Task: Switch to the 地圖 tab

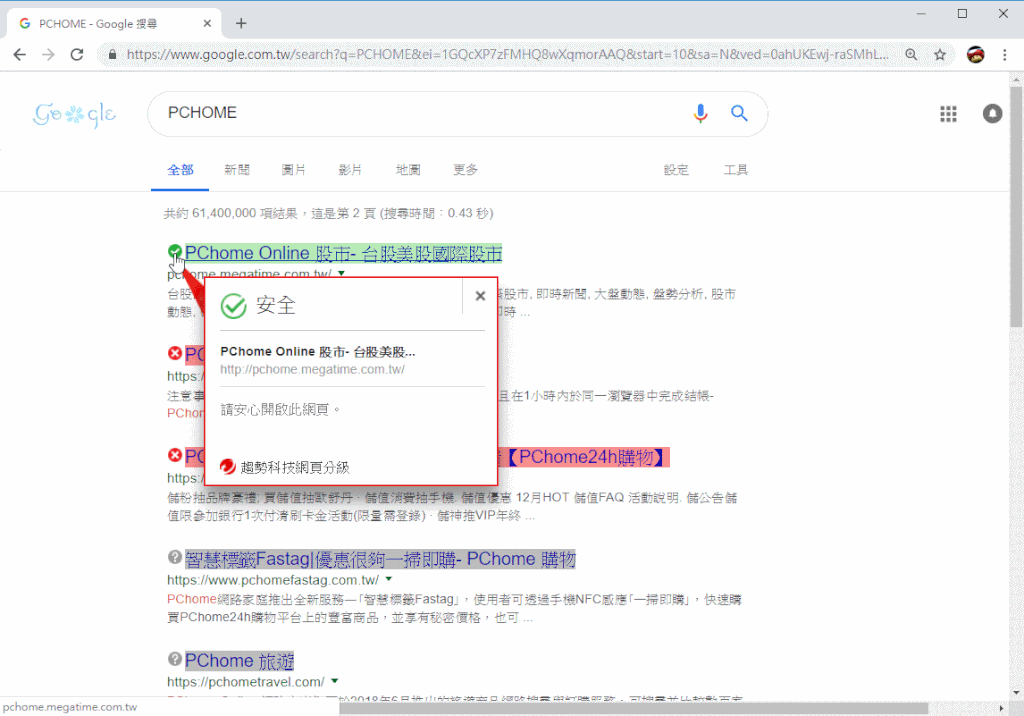Action: pyautogui.click(x=408, y=170)
